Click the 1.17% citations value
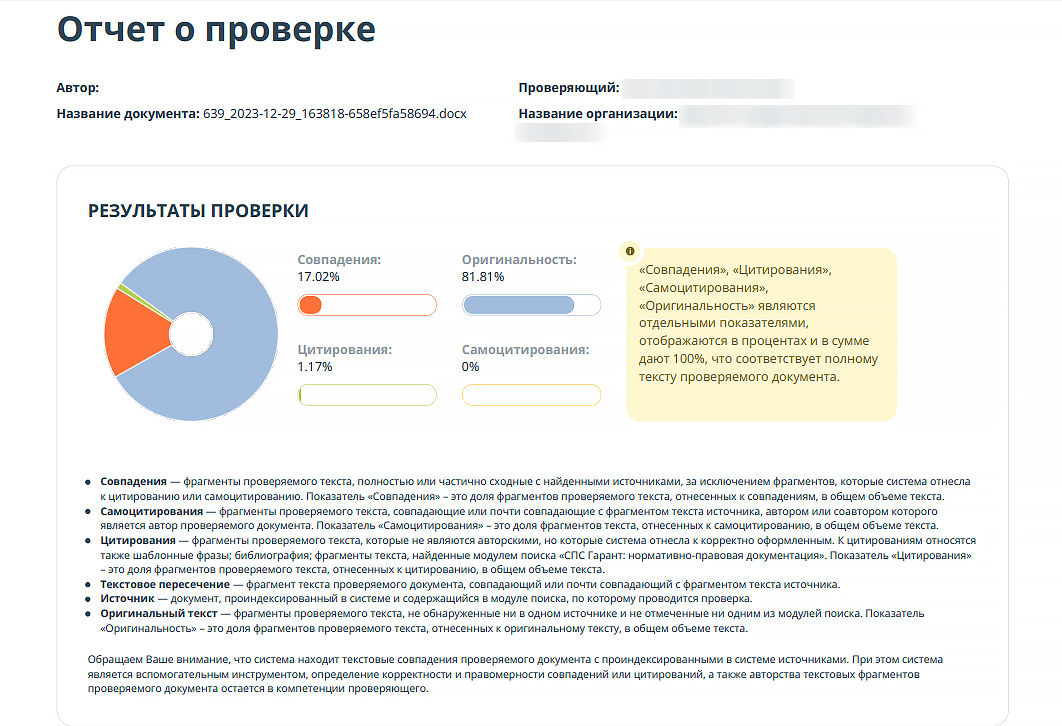1062x726 pixels. coord(315,367)
